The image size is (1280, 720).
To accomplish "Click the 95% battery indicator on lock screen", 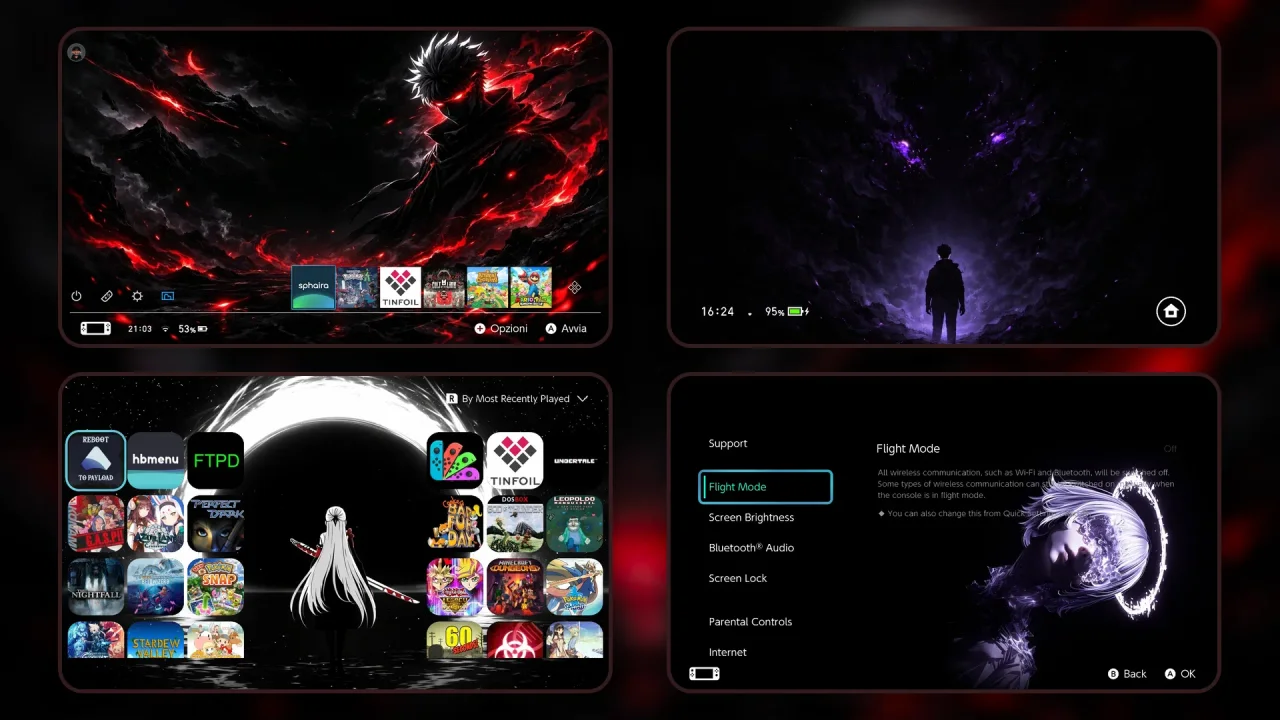I will pyautogui.click(x=787, y=312).
